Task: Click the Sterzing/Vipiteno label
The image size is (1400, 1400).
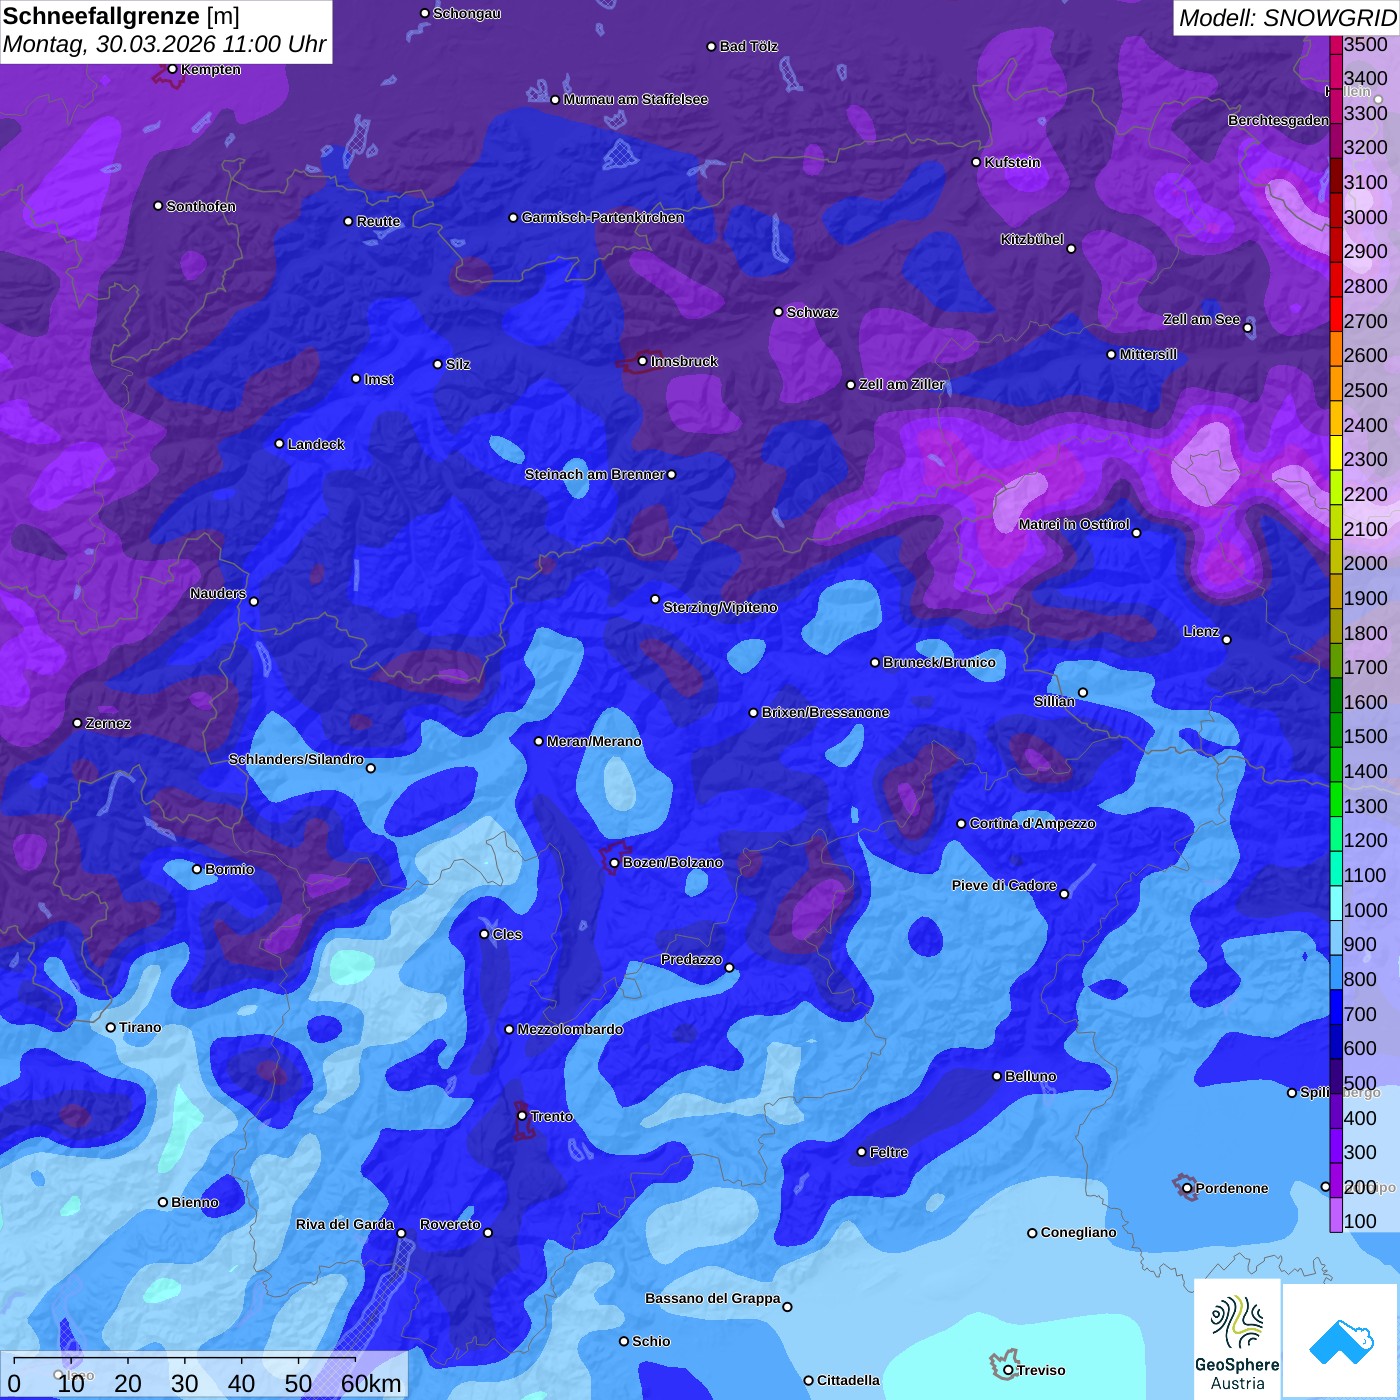Action: tap(720, 607)
